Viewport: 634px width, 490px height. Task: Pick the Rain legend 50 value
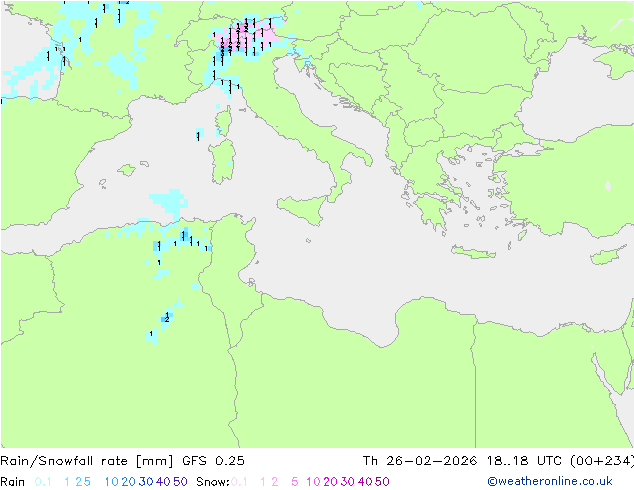180,482
